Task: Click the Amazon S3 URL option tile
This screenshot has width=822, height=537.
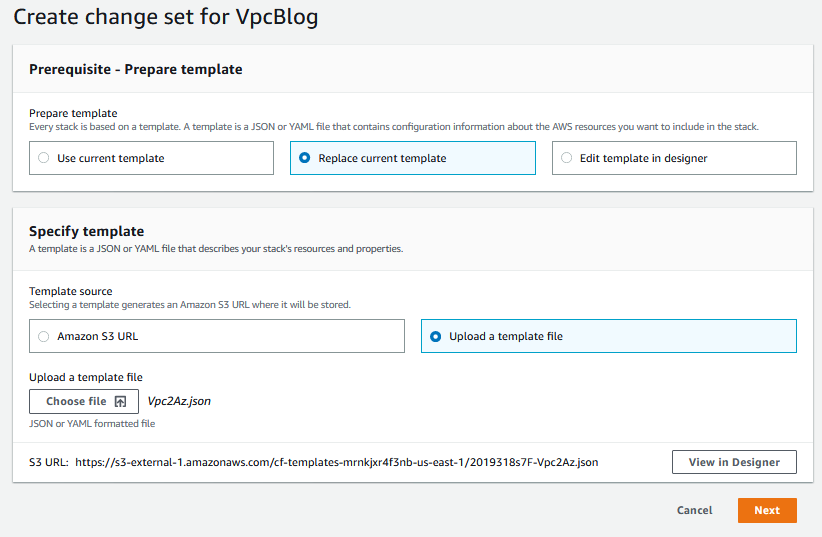Action: pos(217,336)
